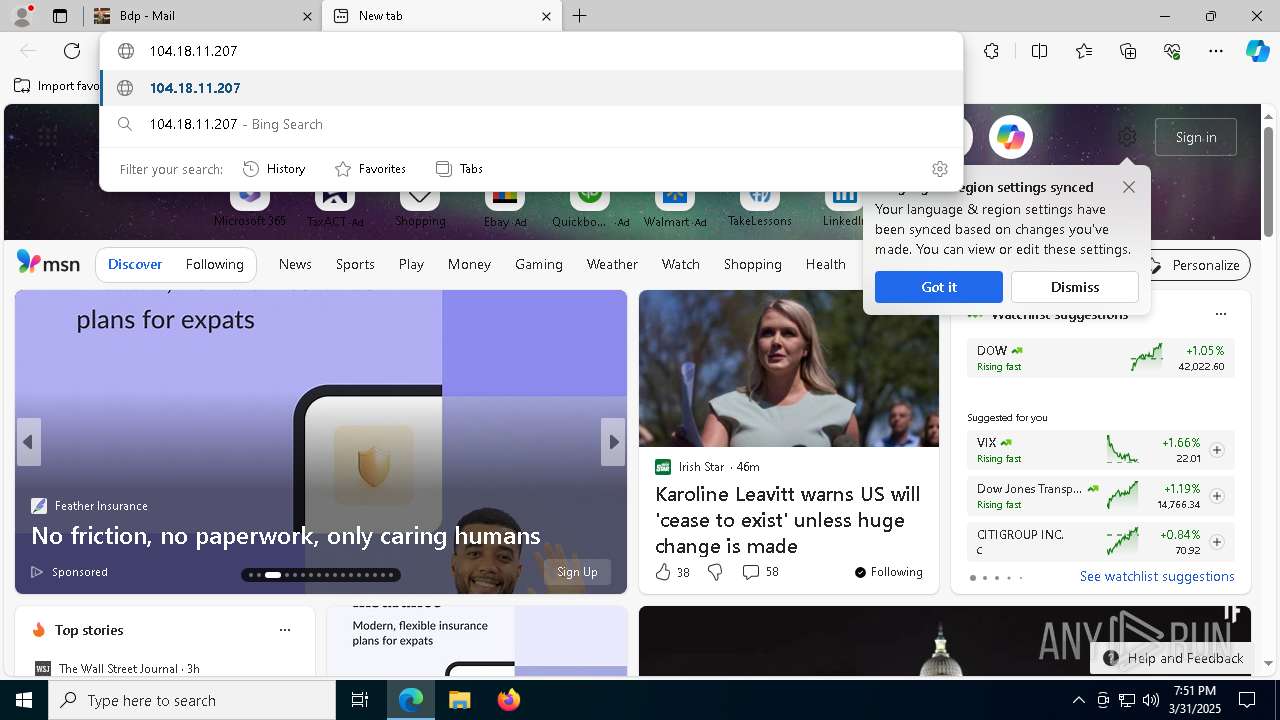Open the Money category
The image size is (1280, 720).
point(469,265)
